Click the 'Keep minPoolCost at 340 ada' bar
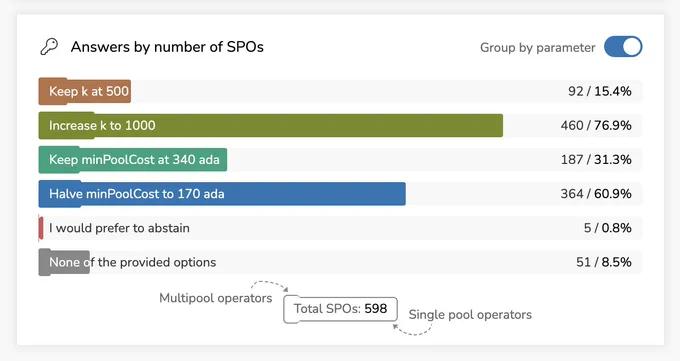Screen dimensions: 680x361 [x=133, y=160]
